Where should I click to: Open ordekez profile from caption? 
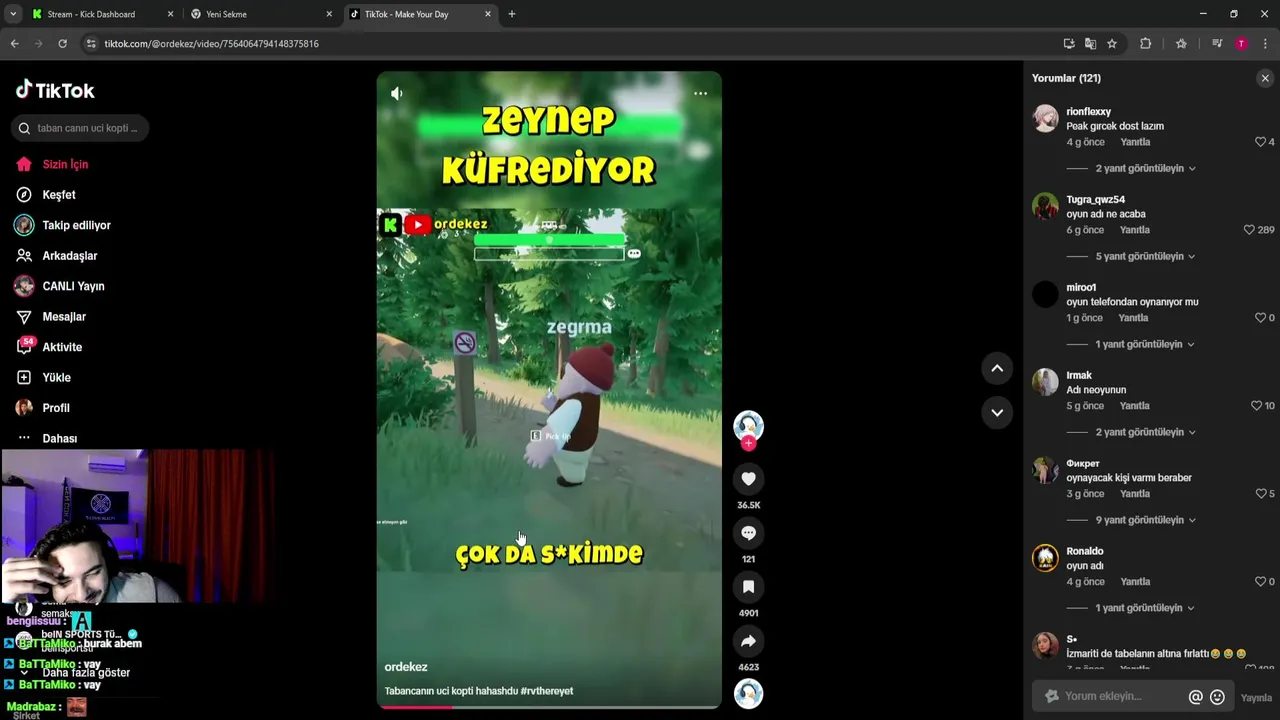point(406,667)
